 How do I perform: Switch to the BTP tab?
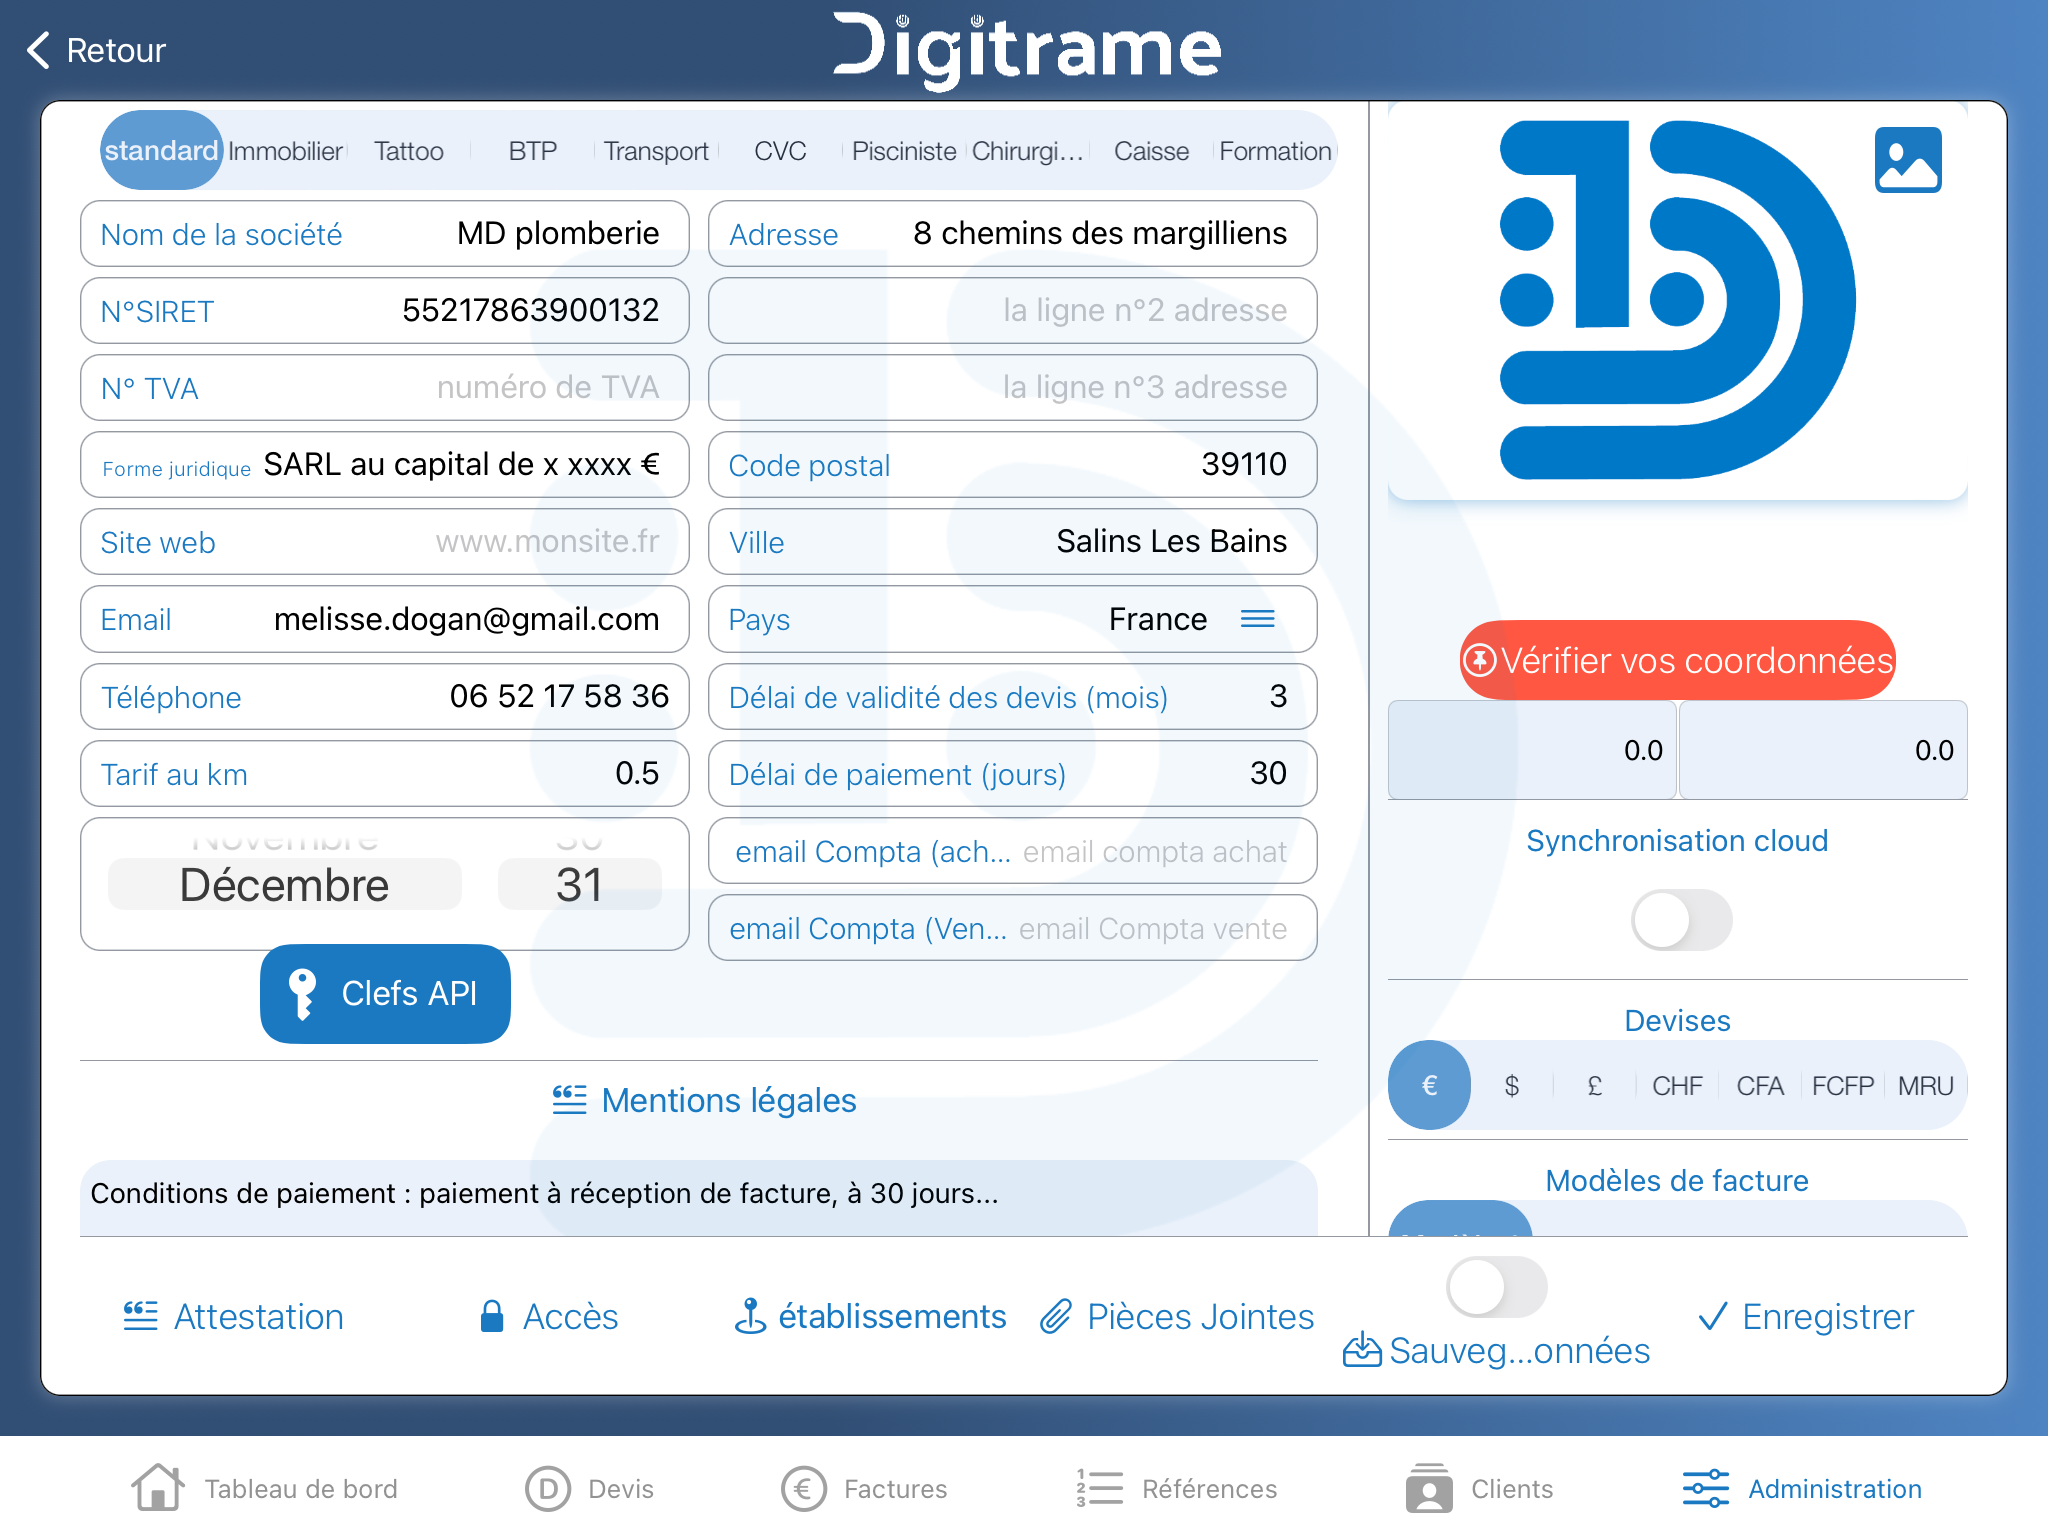point(532,151)
